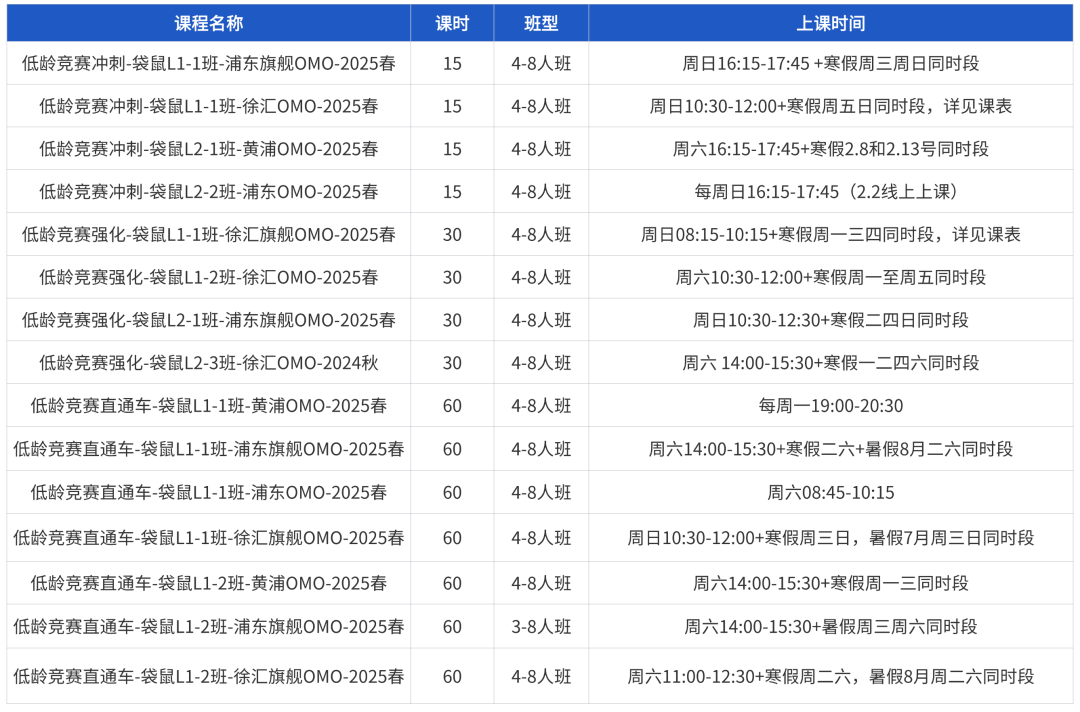1080x712 pixels.
Task: Click 4-8人班 in 冲刺 L2-2班-浦东 row
Action: tap(541, 191)
